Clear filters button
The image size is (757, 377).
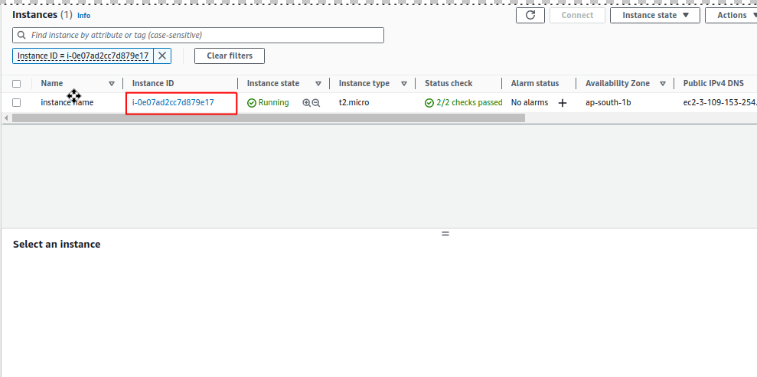[229, 56]
